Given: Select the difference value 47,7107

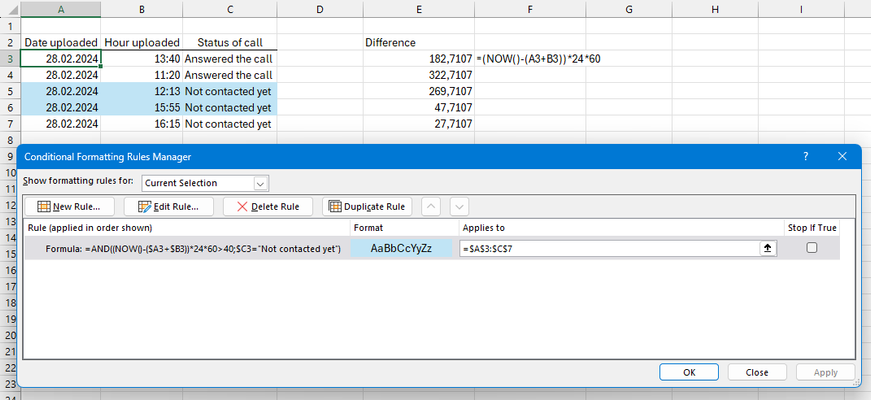Looking at the screenshot, I should tap(419, 107).
